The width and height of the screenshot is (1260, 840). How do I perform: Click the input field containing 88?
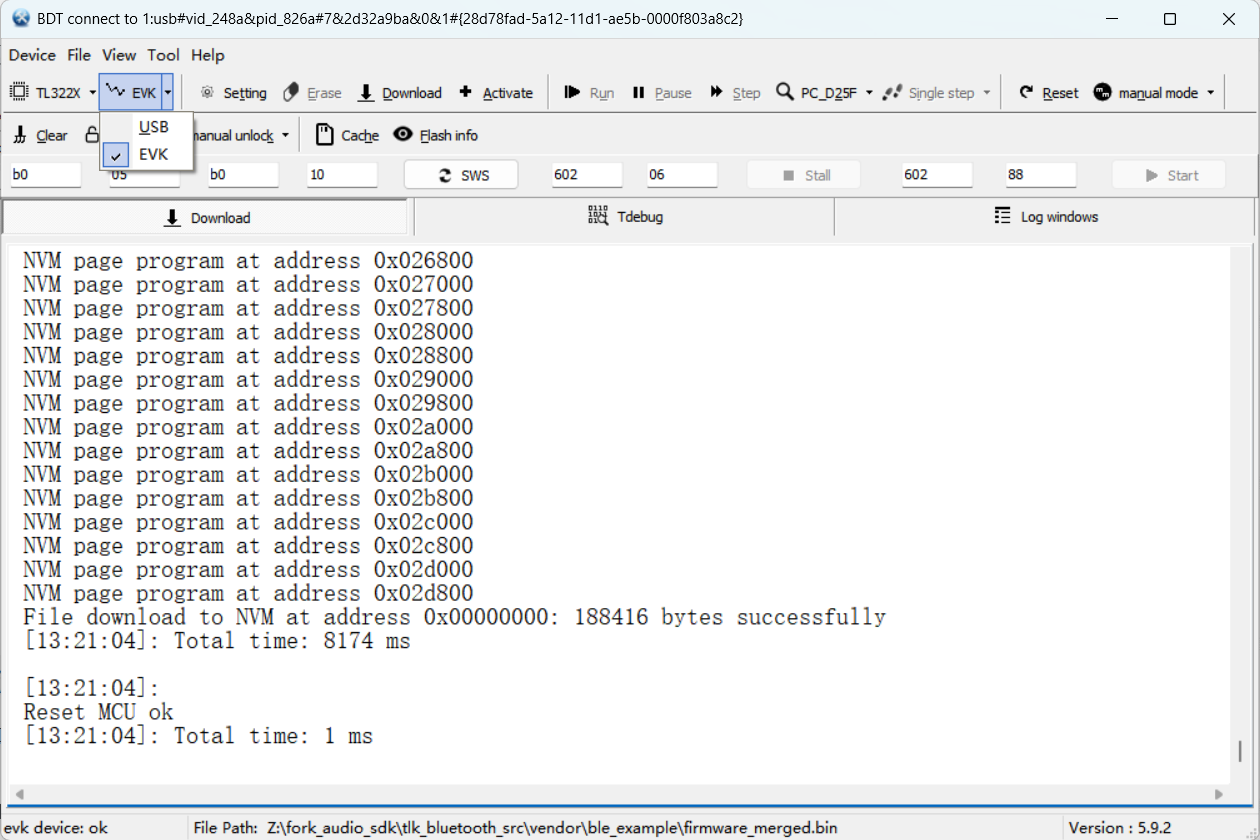(1041, 175)
